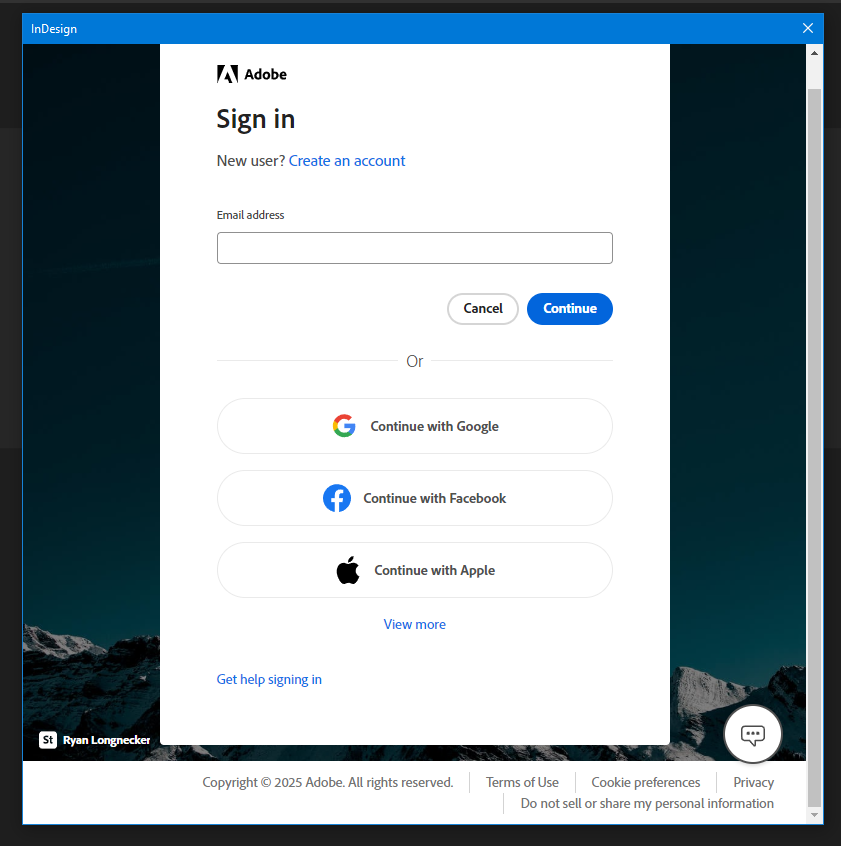
Task: Continue with Facebook sign-in
Action: click(414, 498)
